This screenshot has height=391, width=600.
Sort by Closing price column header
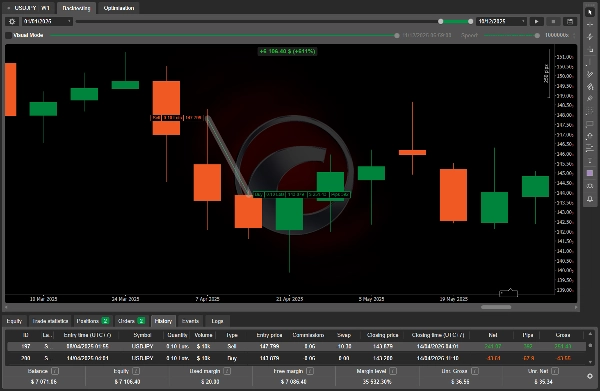tap(382, 335)
